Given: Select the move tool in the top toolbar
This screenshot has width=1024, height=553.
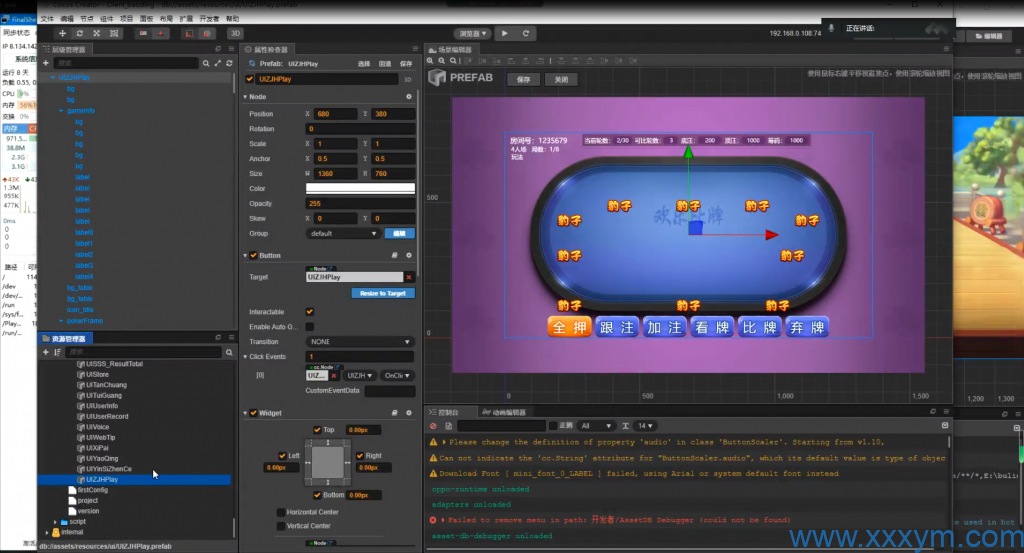Looking at the screenshot, I should tap(62, 33).
